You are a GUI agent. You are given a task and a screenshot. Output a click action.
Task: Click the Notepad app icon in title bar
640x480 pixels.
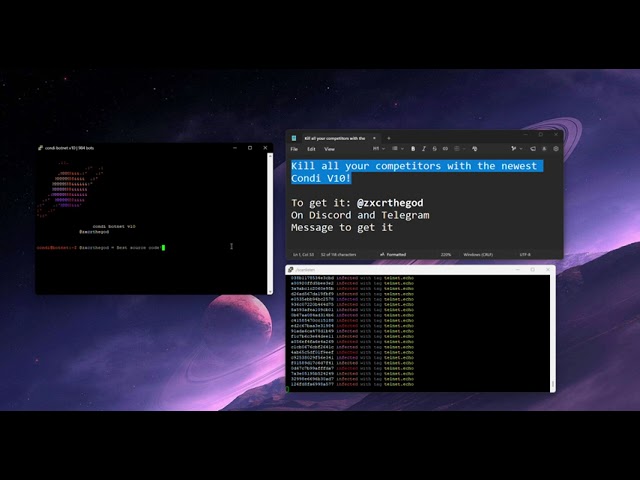294,138
